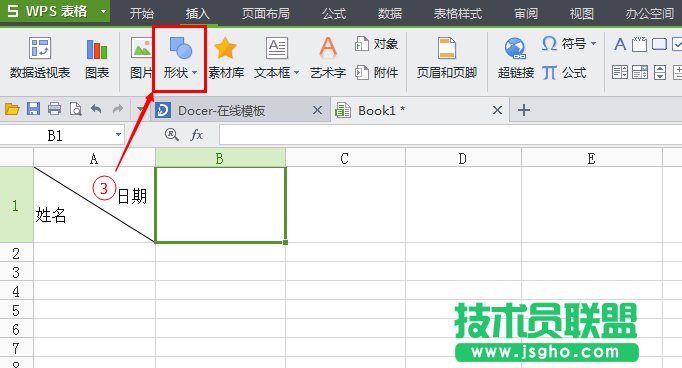This screenshot has height=368, width=682.
Task: Select column A header
Action: click(94, 158)
